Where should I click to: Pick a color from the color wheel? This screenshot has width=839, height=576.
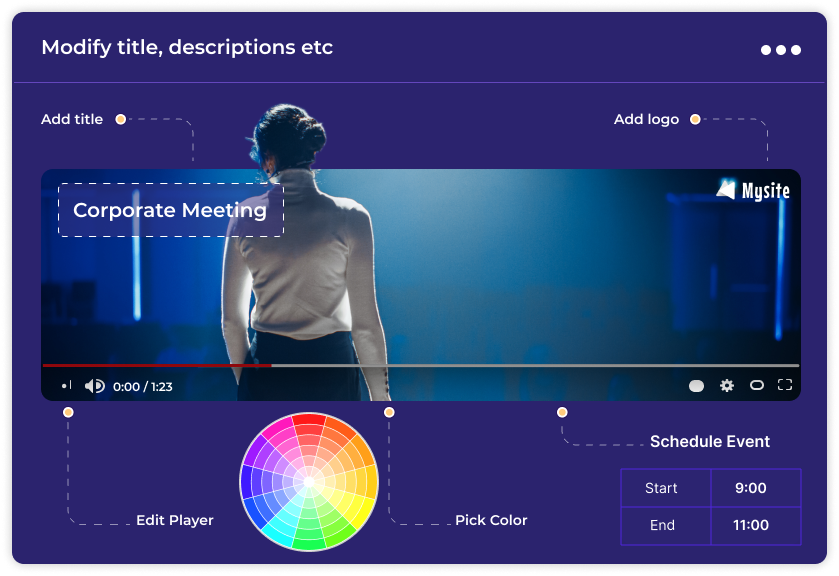309,481
